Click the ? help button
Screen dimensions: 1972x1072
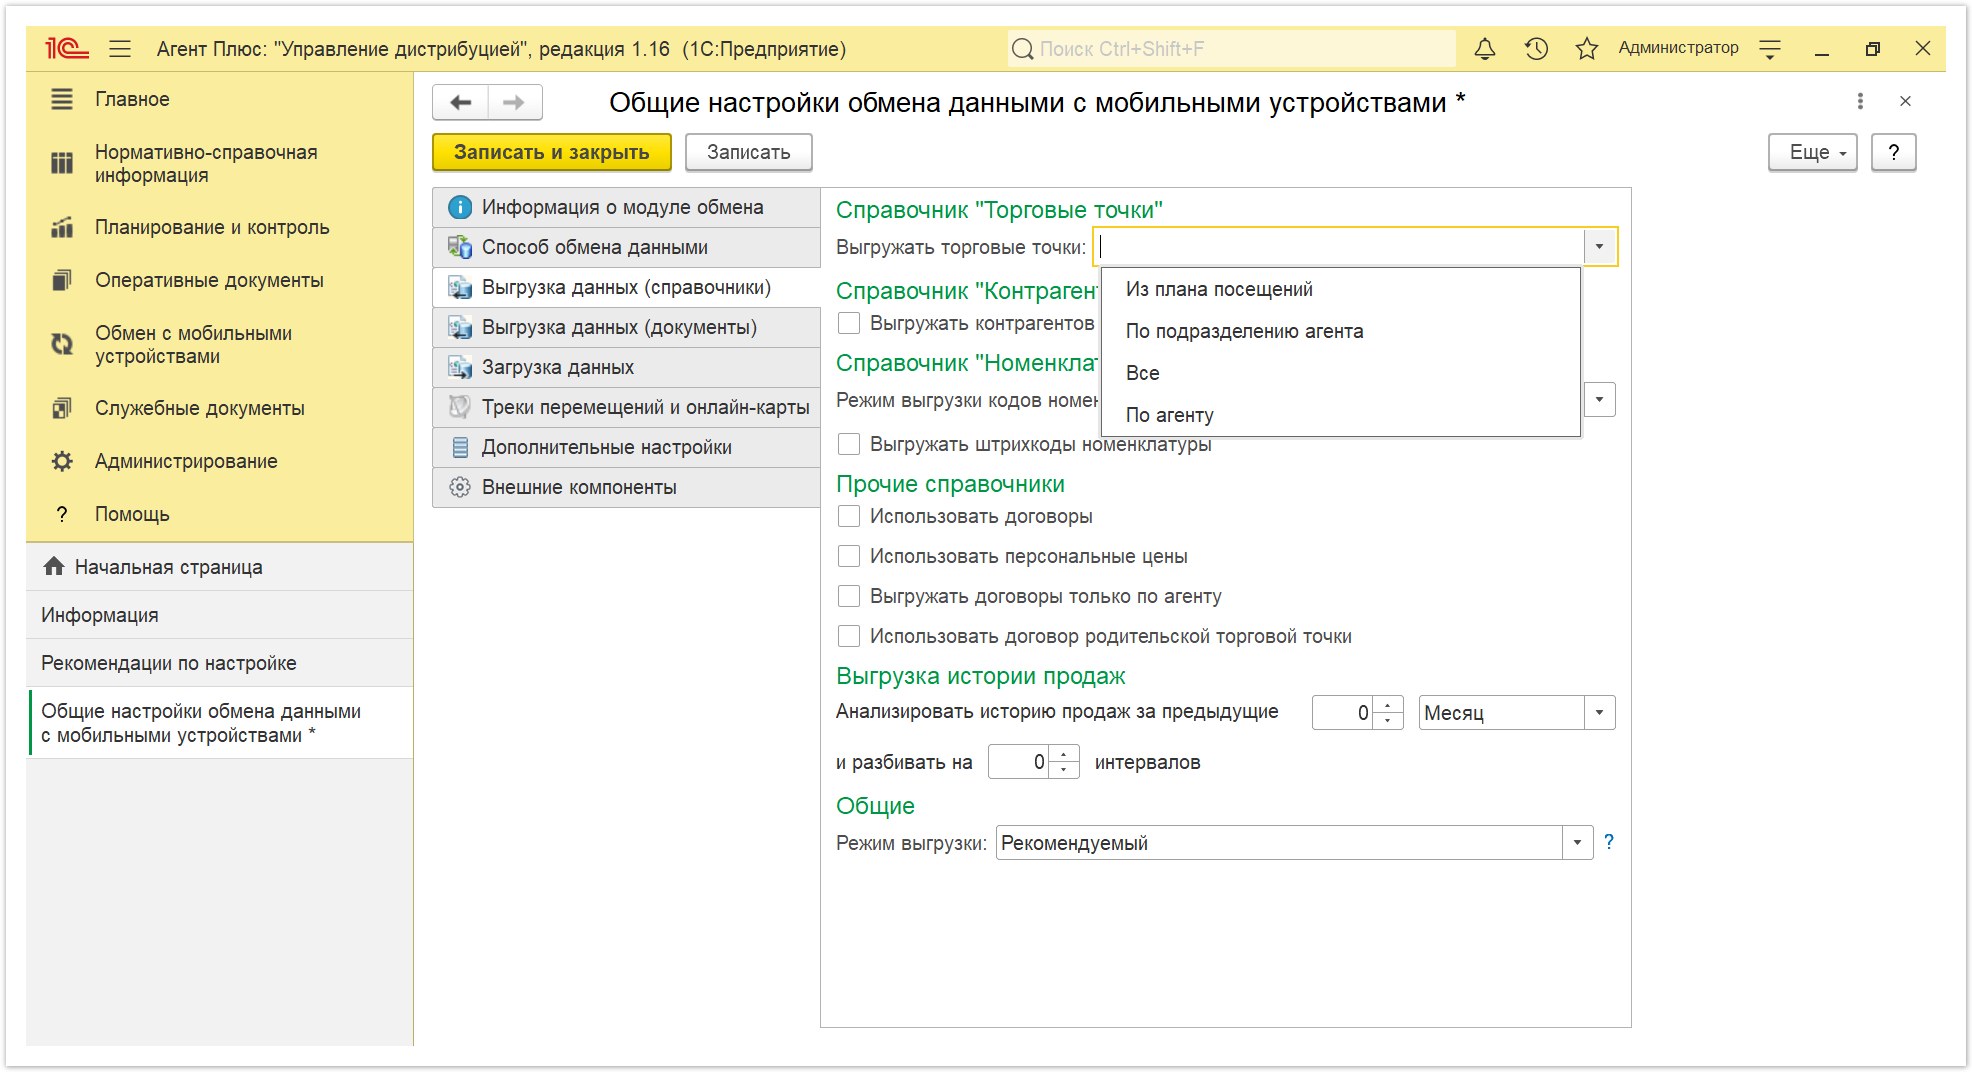click(1893, 152)
